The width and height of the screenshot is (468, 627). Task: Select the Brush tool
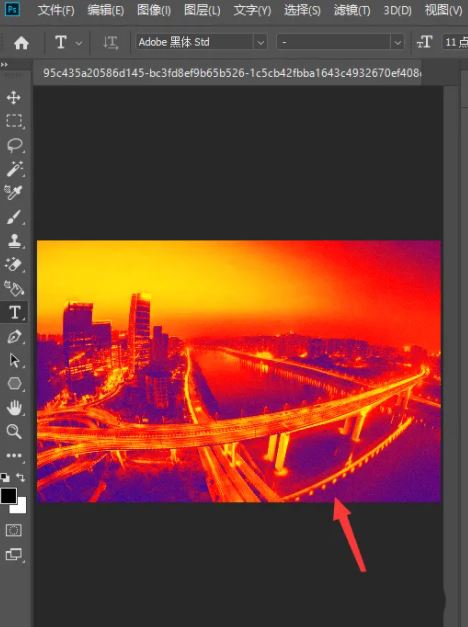click(x=14, y=217)
